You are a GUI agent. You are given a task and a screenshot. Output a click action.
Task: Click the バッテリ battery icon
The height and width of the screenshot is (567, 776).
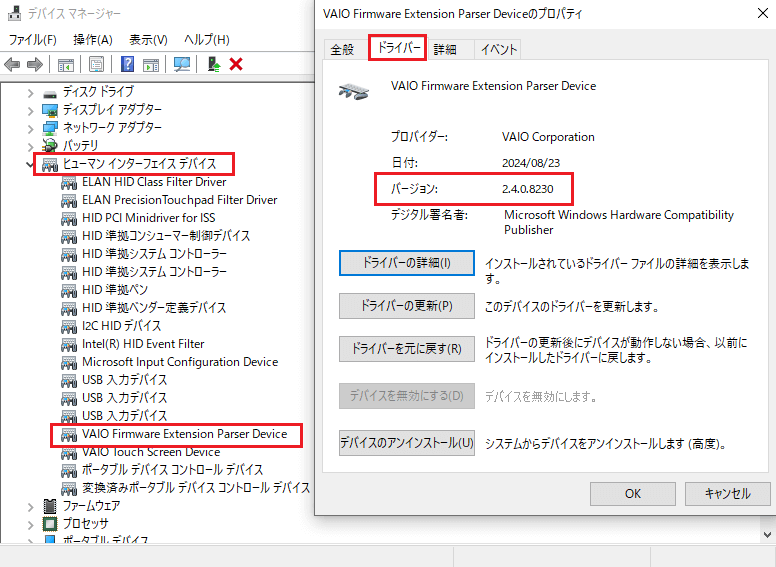click(x=50, y=145)
